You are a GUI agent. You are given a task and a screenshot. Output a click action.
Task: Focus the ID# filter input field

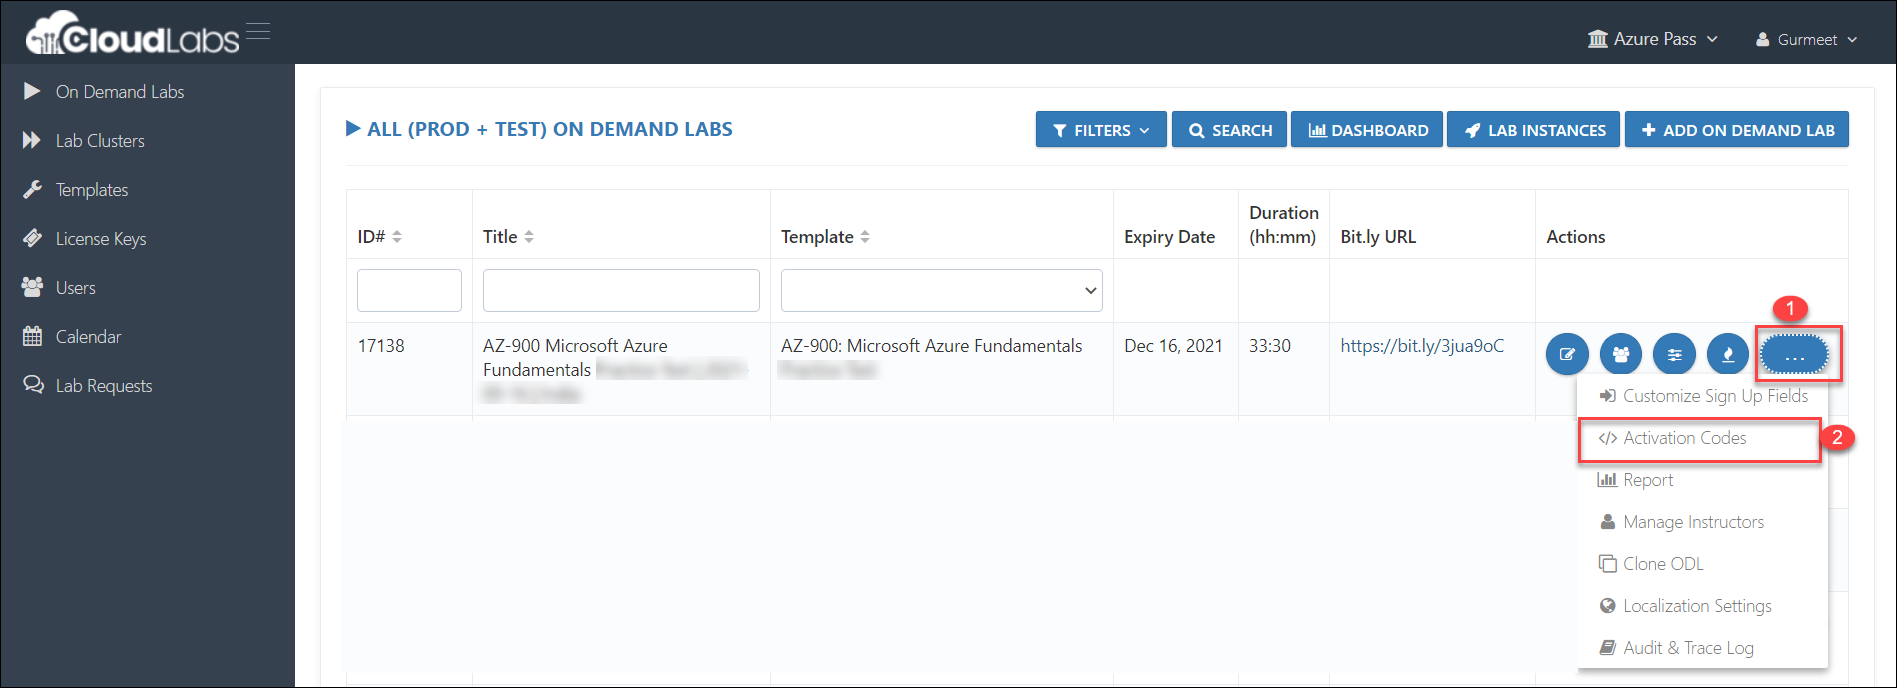click(409, 290)
